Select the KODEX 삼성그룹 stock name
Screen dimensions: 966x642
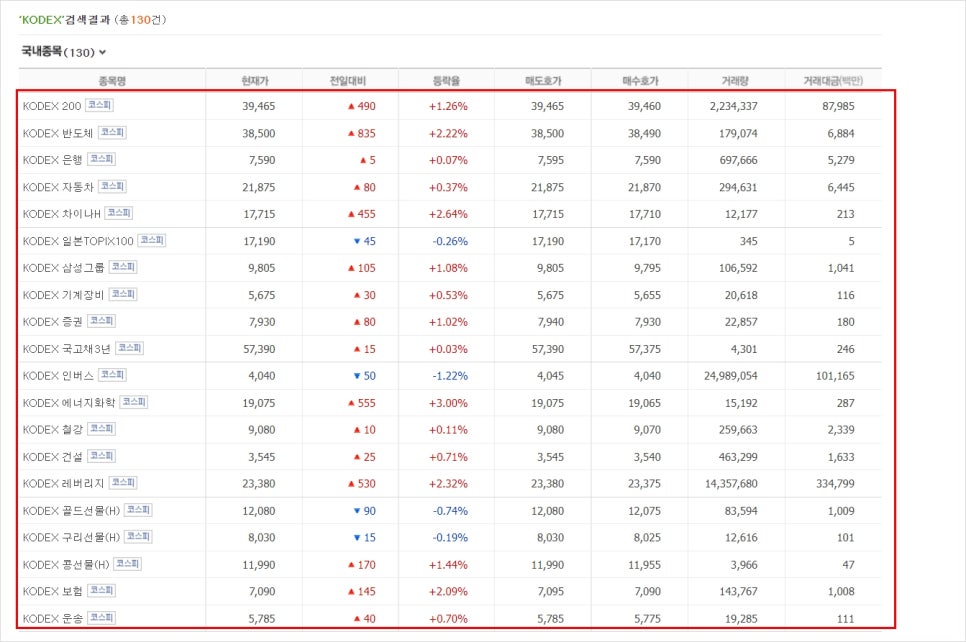pos(63,268)
